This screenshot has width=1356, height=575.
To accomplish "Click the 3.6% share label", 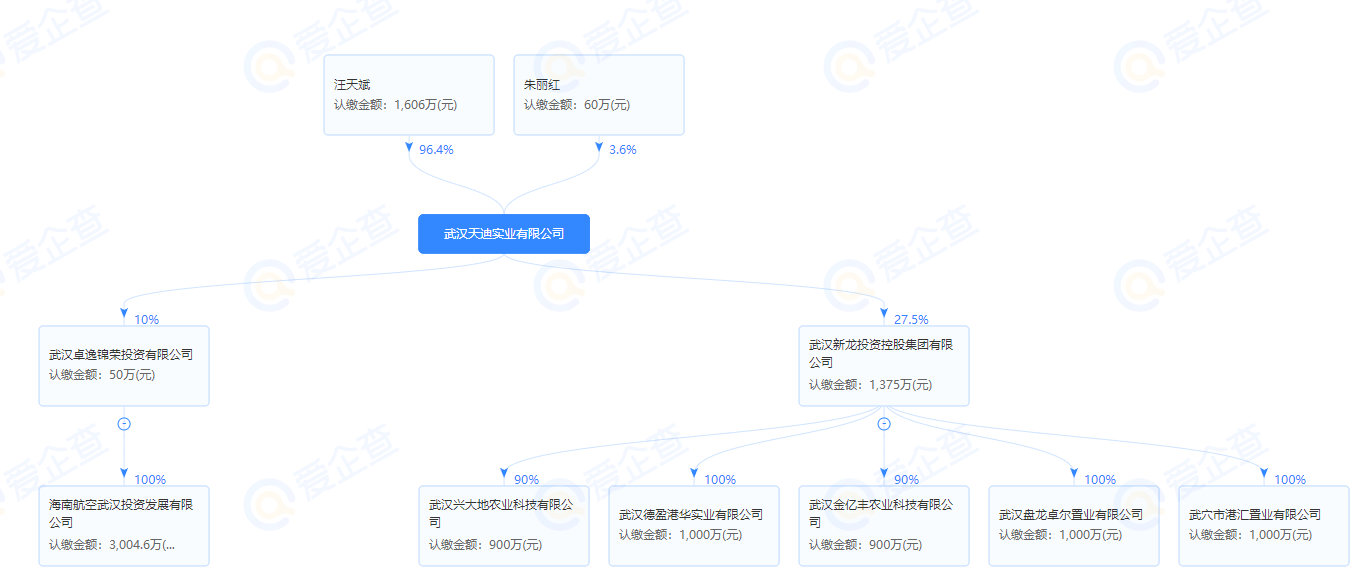I will pyautogui.click(x=623, y=150).
